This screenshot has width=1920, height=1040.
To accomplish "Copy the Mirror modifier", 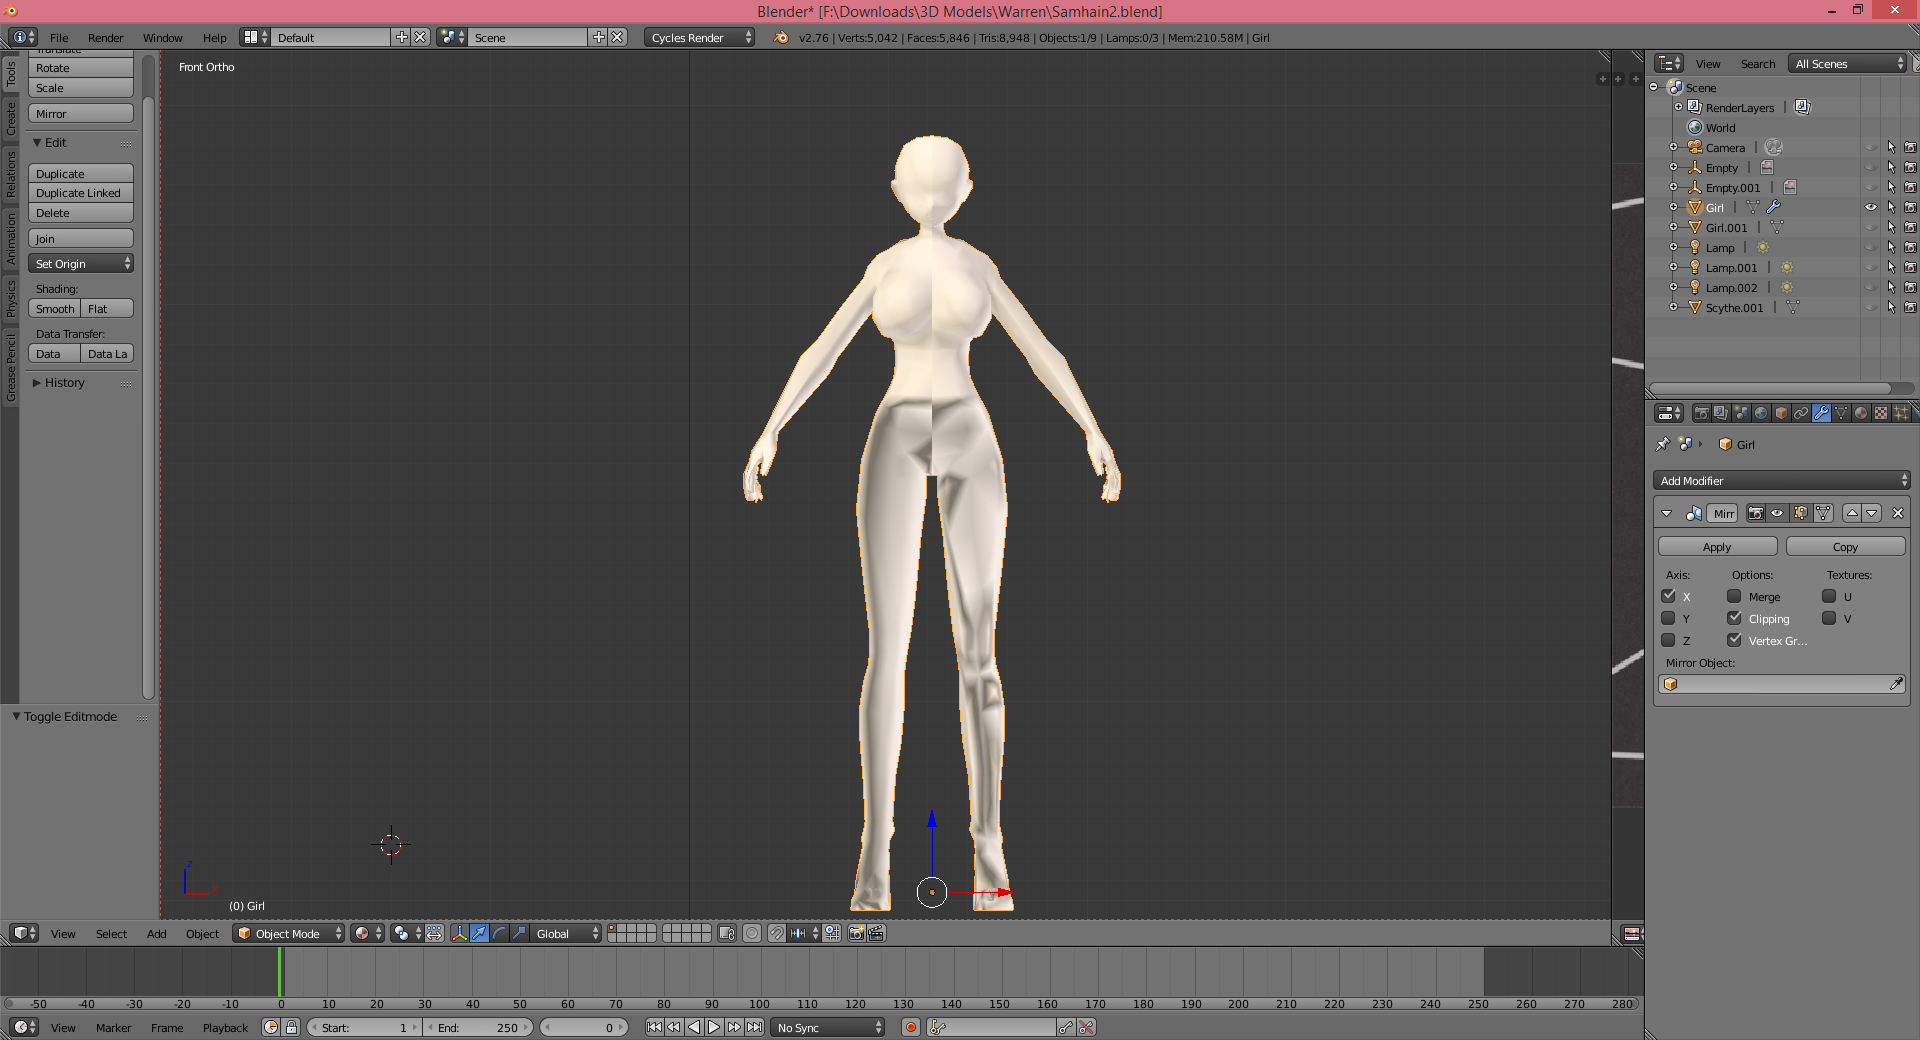I will (x=1845, y=547).
